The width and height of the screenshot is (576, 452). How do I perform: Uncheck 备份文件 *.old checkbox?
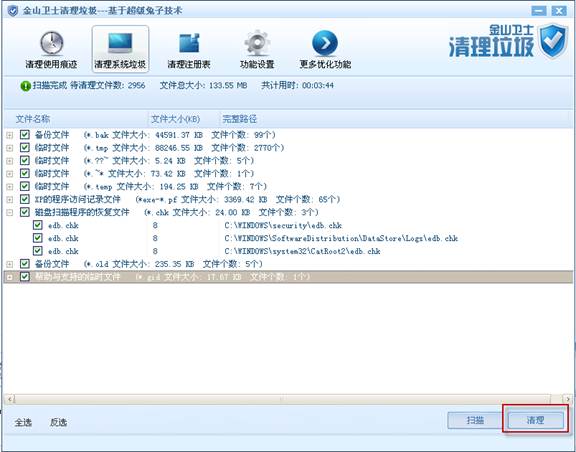tap(25, 263)
